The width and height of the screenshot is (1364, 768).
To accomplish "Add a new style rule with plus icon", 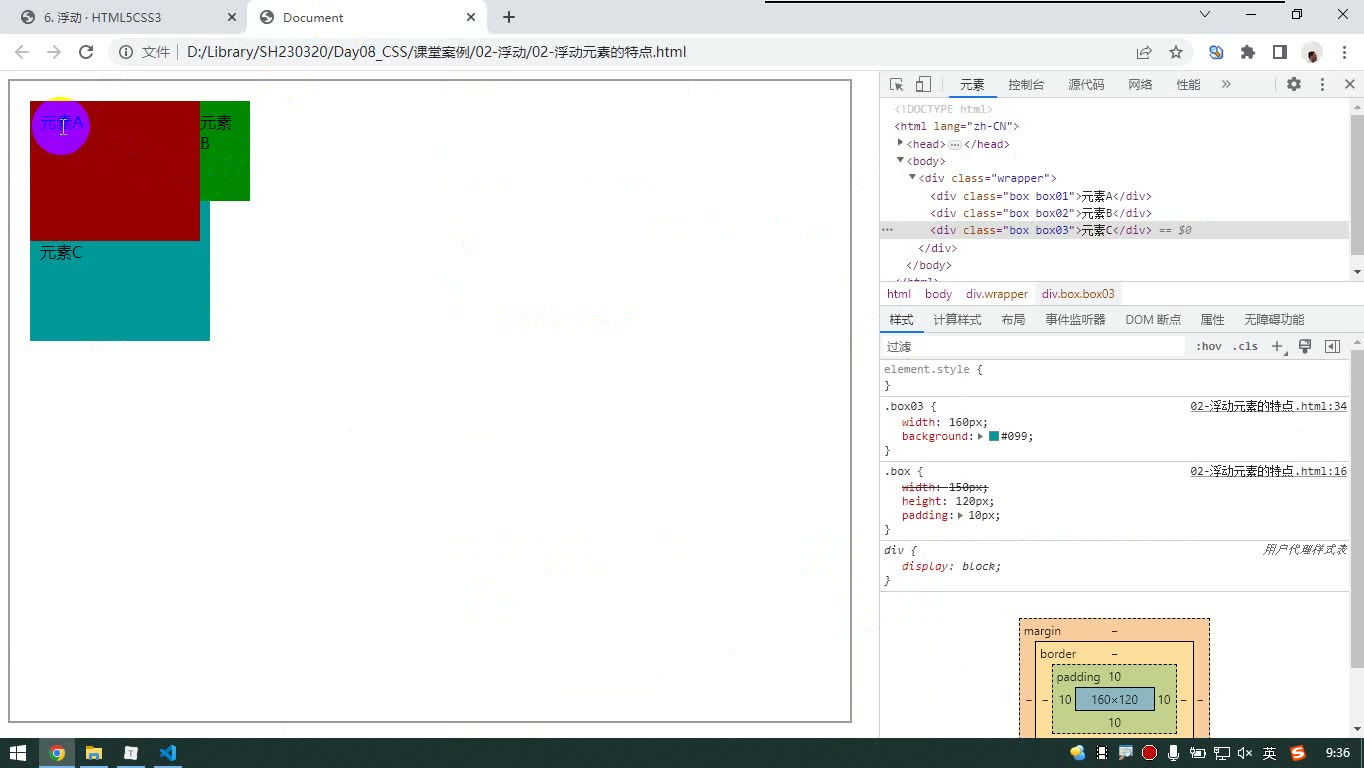I will pos(1277,346).
